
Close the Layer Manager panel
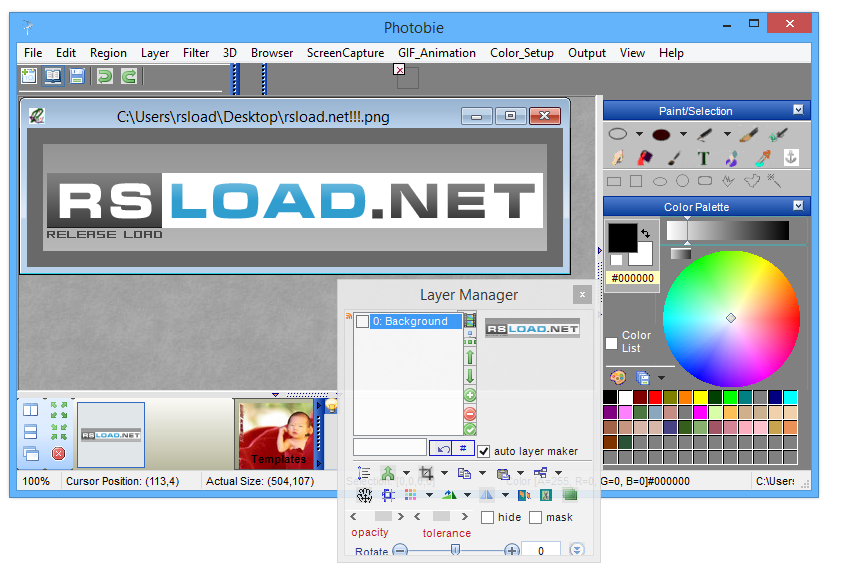[x=582, y=294]
